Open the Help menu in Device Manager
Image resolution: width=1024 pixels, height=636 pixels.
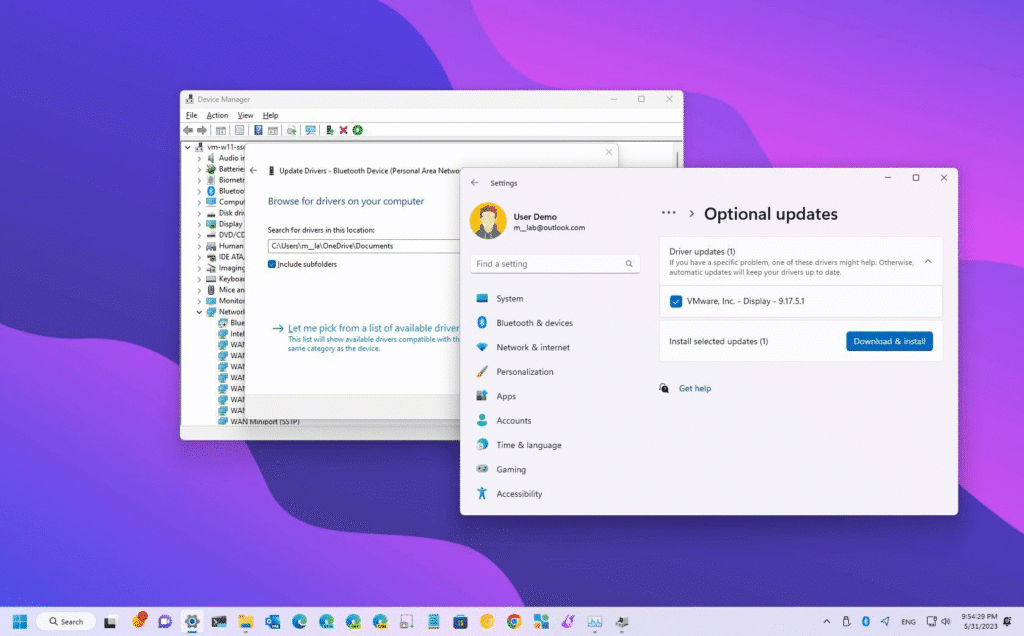point(270,115)
